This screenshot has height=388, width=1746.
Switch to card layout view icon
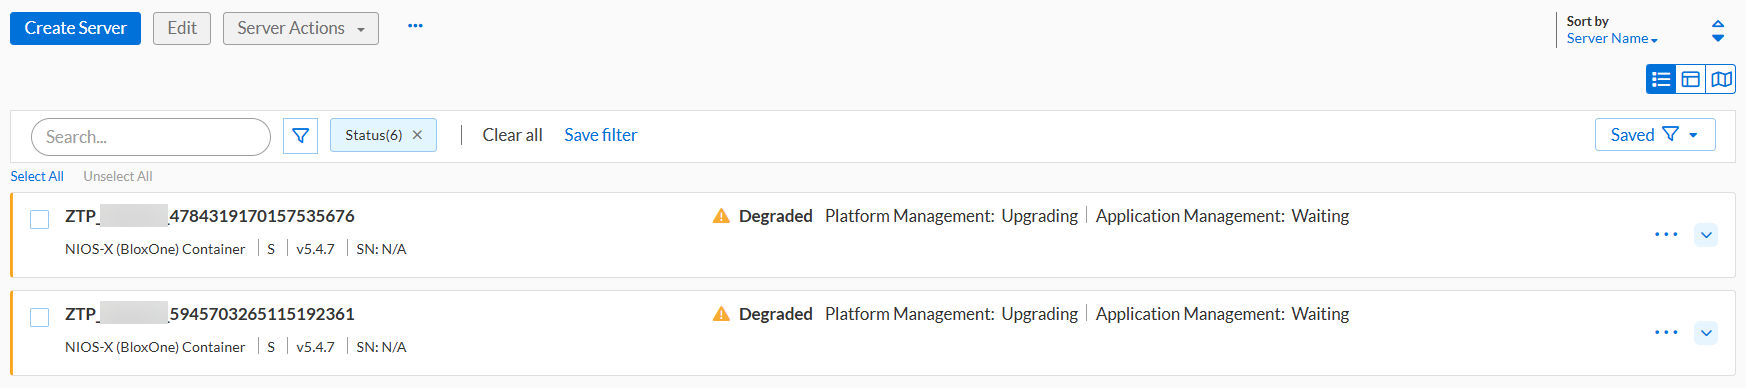click(1691, 79)
